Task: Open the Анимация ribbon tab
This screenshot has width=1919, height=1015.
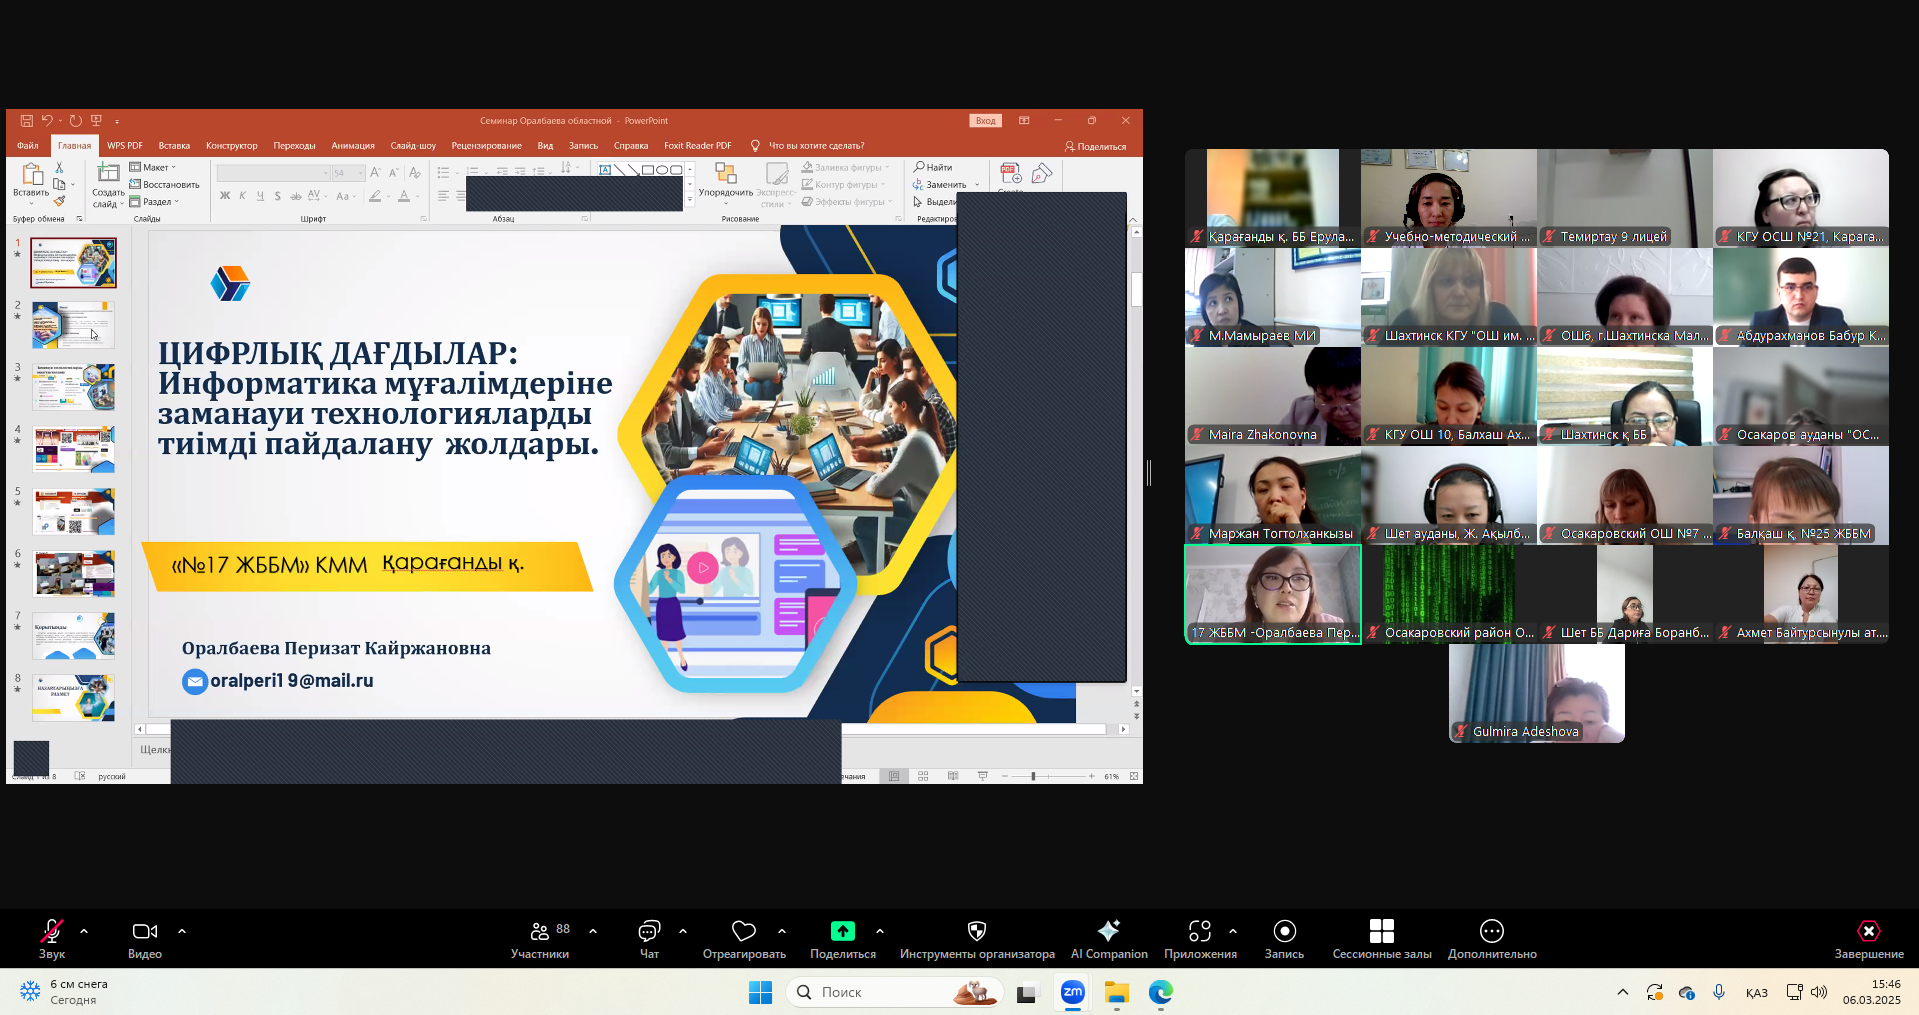Action: tap(353, 146)
